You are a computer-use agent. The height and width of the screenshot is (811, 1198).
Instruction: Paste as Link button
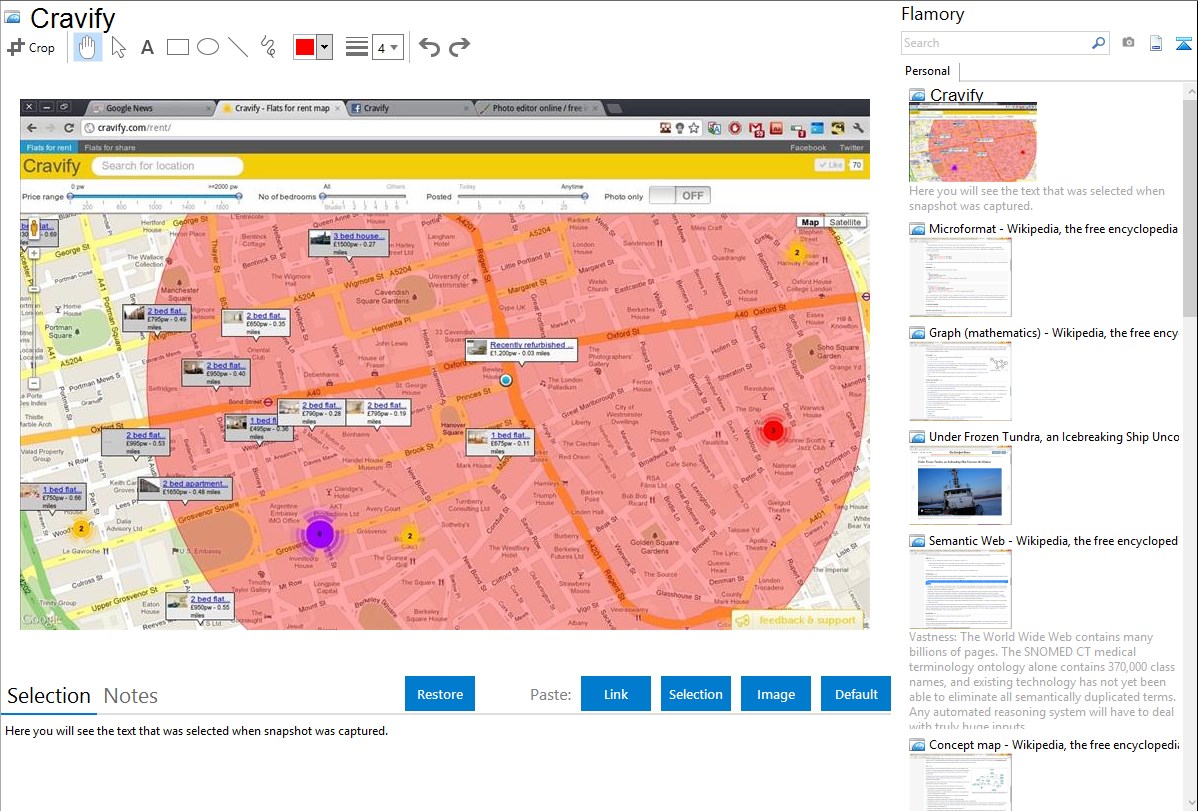tap(616, 694)
